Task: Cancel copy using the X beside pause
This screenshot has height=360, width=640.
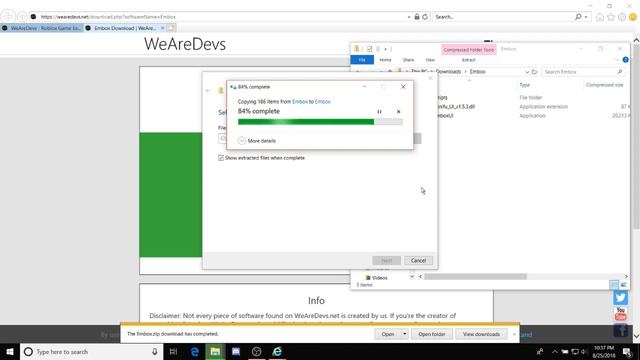Action: pyautogui.click(x=398, y=111)
